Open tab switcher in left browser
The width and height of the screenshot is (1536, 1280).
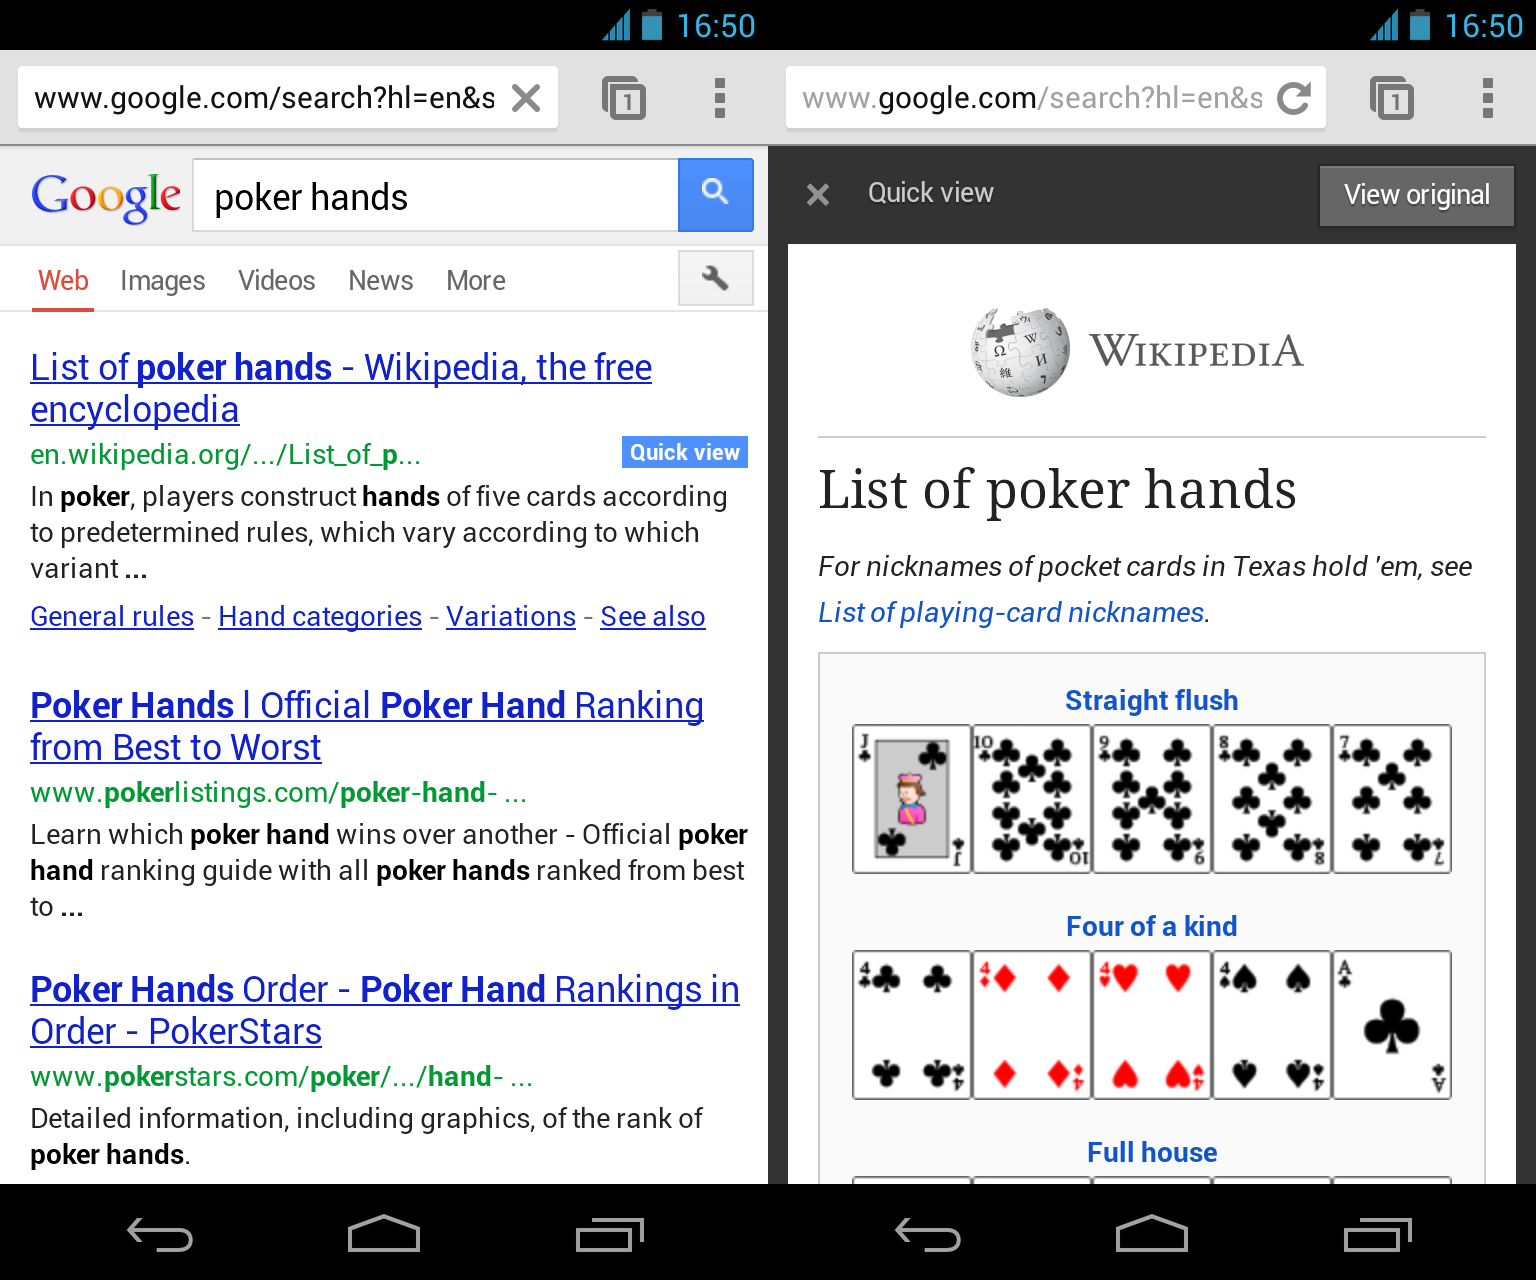[x=624, y=98]
